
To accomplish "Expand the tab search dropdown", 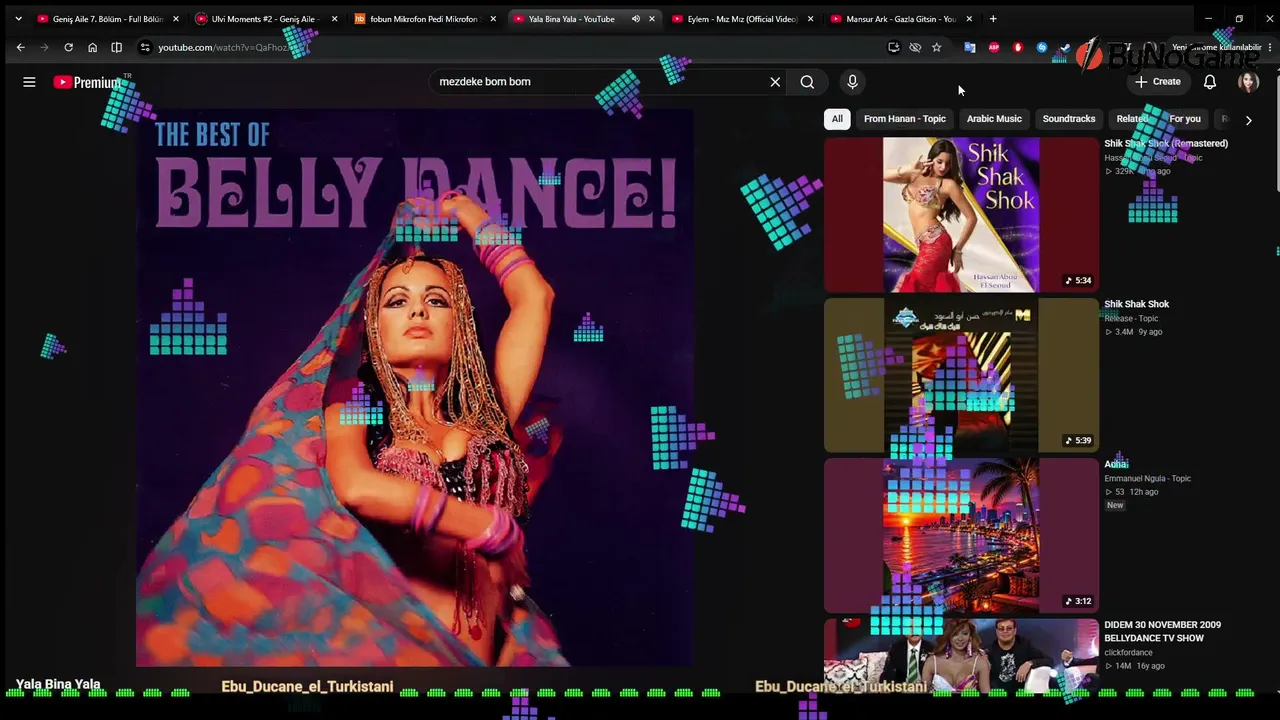I will click(18, 19).
